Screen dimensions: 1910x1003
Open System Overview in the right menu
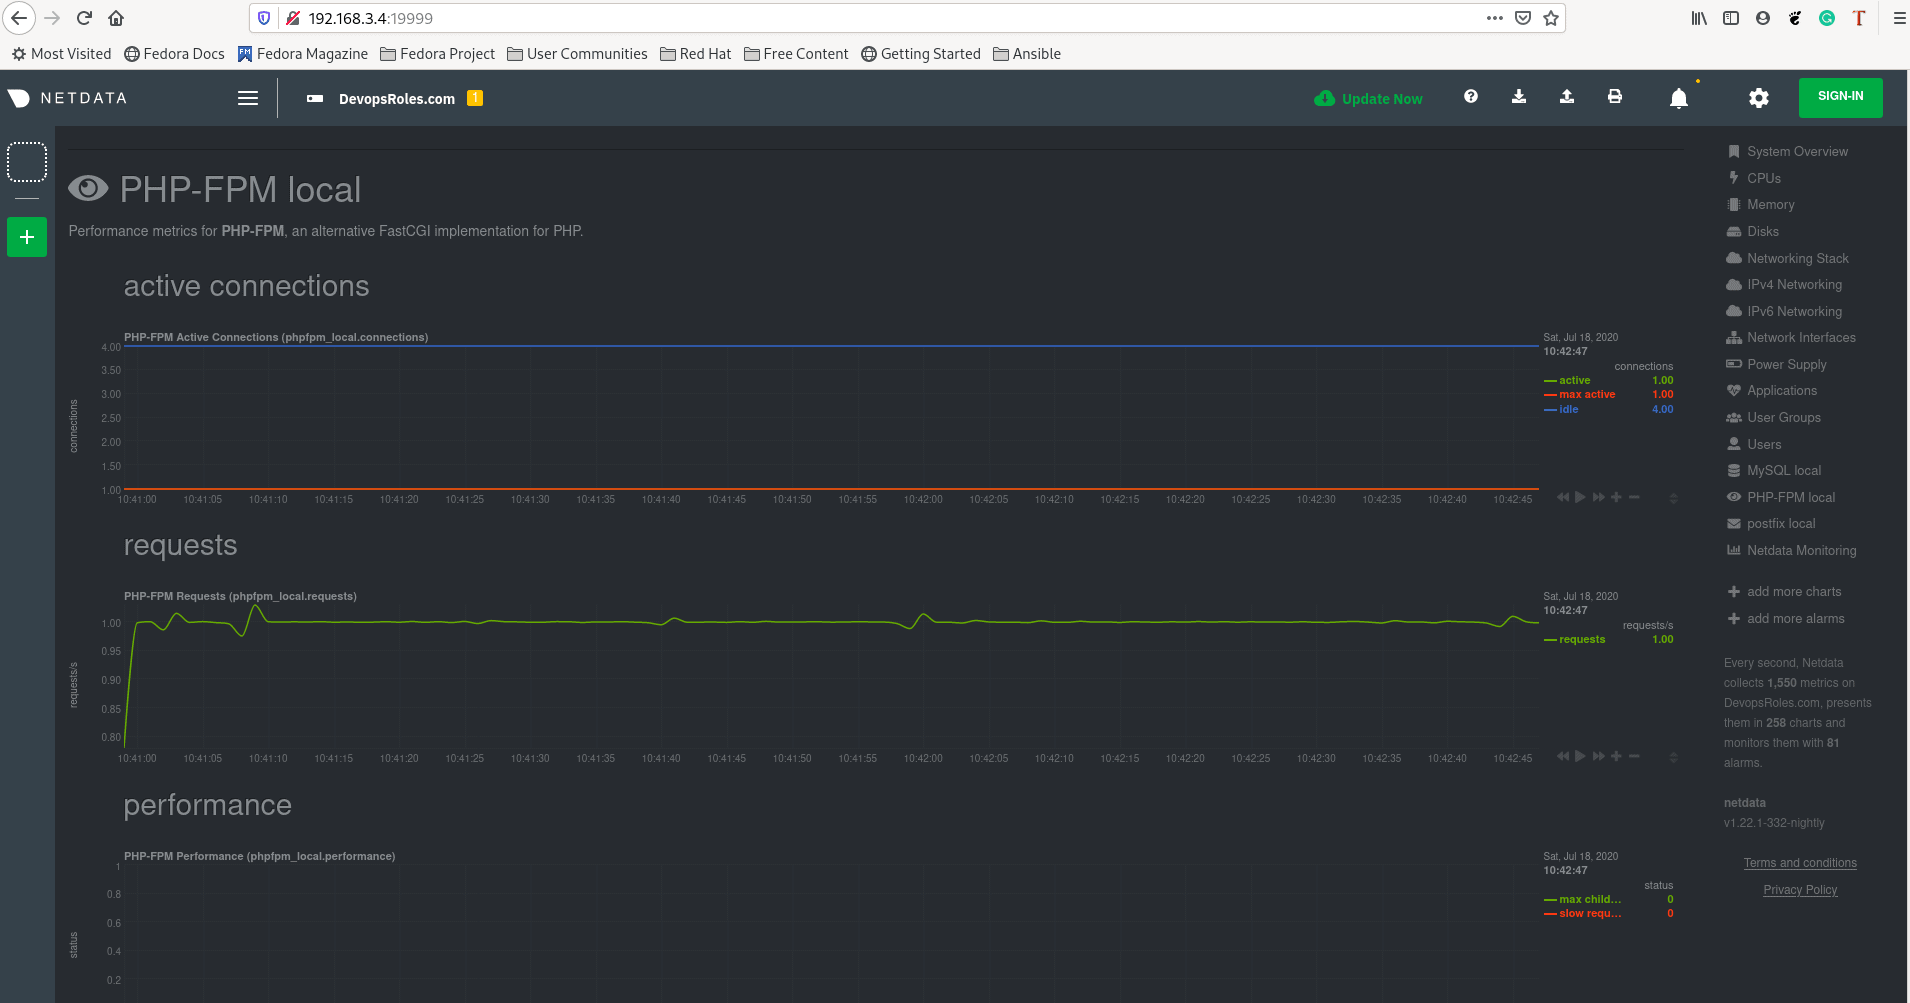(1796, 151)
